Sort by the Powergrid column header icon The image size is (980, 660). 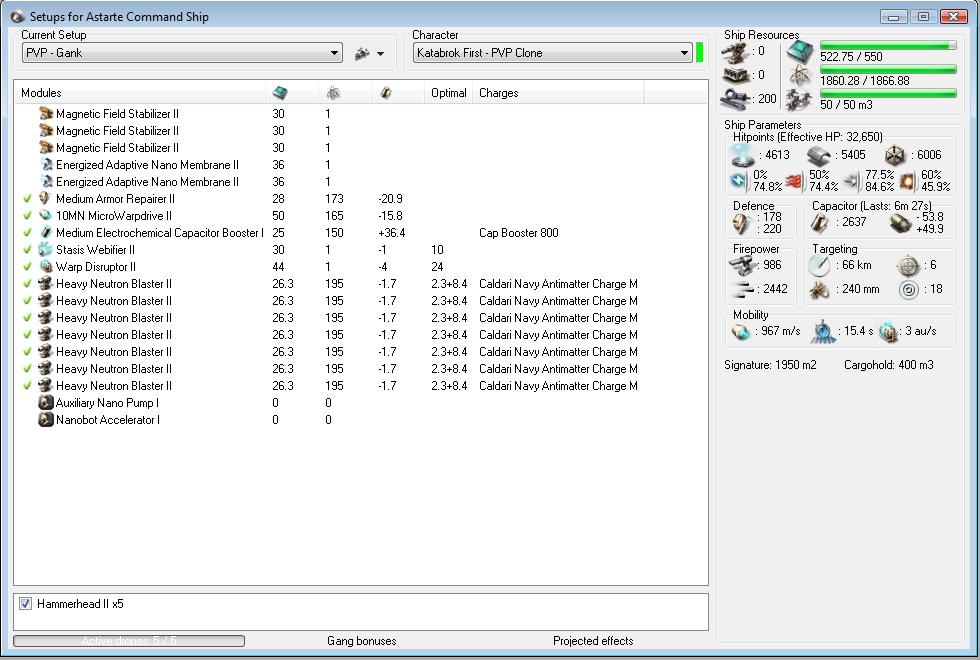click(x=333, y=92)
